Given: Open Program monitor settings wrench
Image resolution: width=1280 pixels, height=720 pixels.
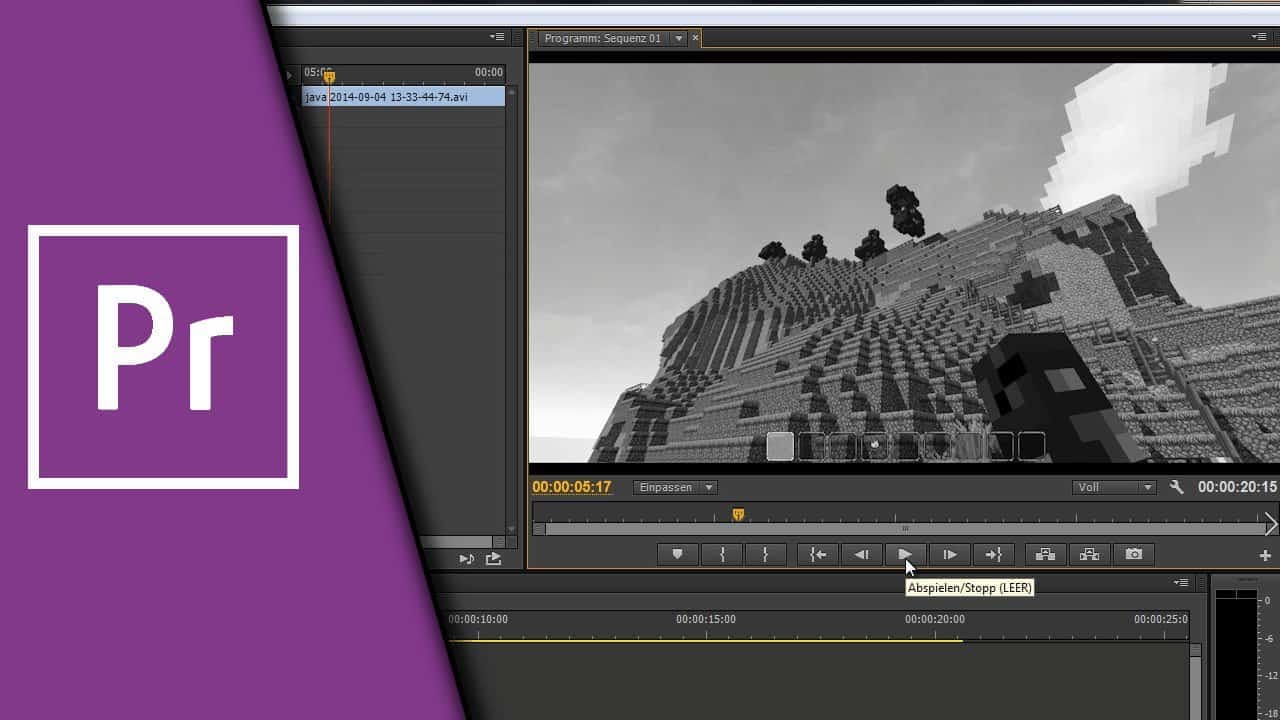Looking at the screenshot, I should (x=1177, y=487).
